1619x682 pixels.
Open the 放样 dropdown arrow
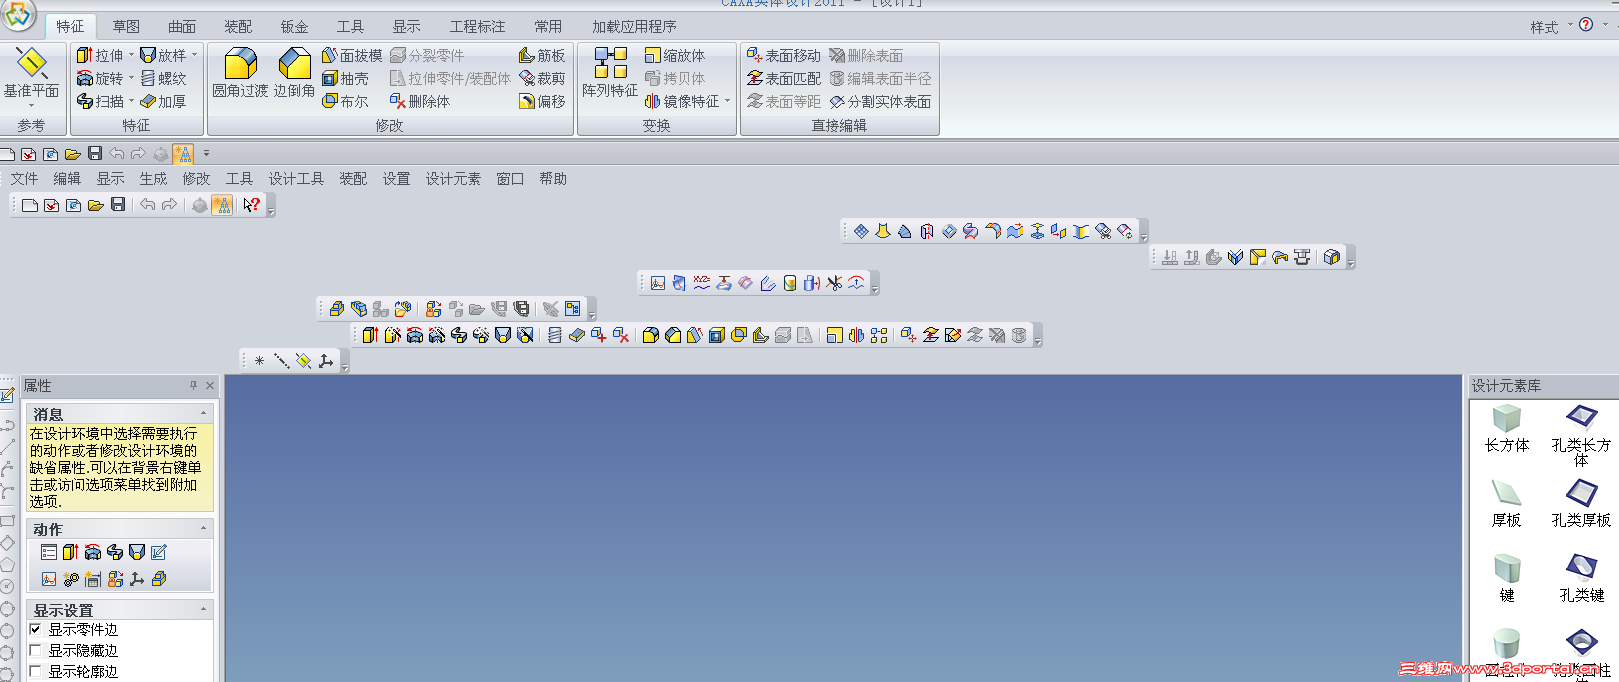click(x=194, y=55)
